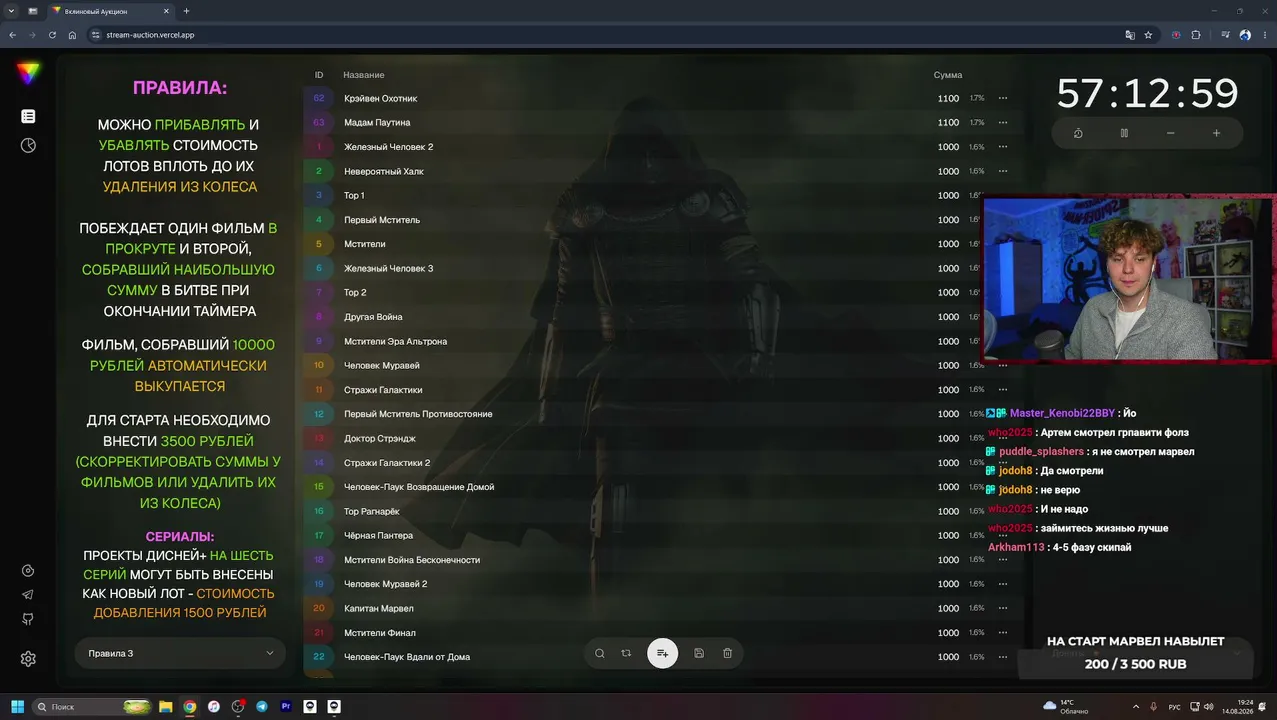Click the chat username Arkham113
Viewport: 1277px width, 720px height.
[1016, 547]
